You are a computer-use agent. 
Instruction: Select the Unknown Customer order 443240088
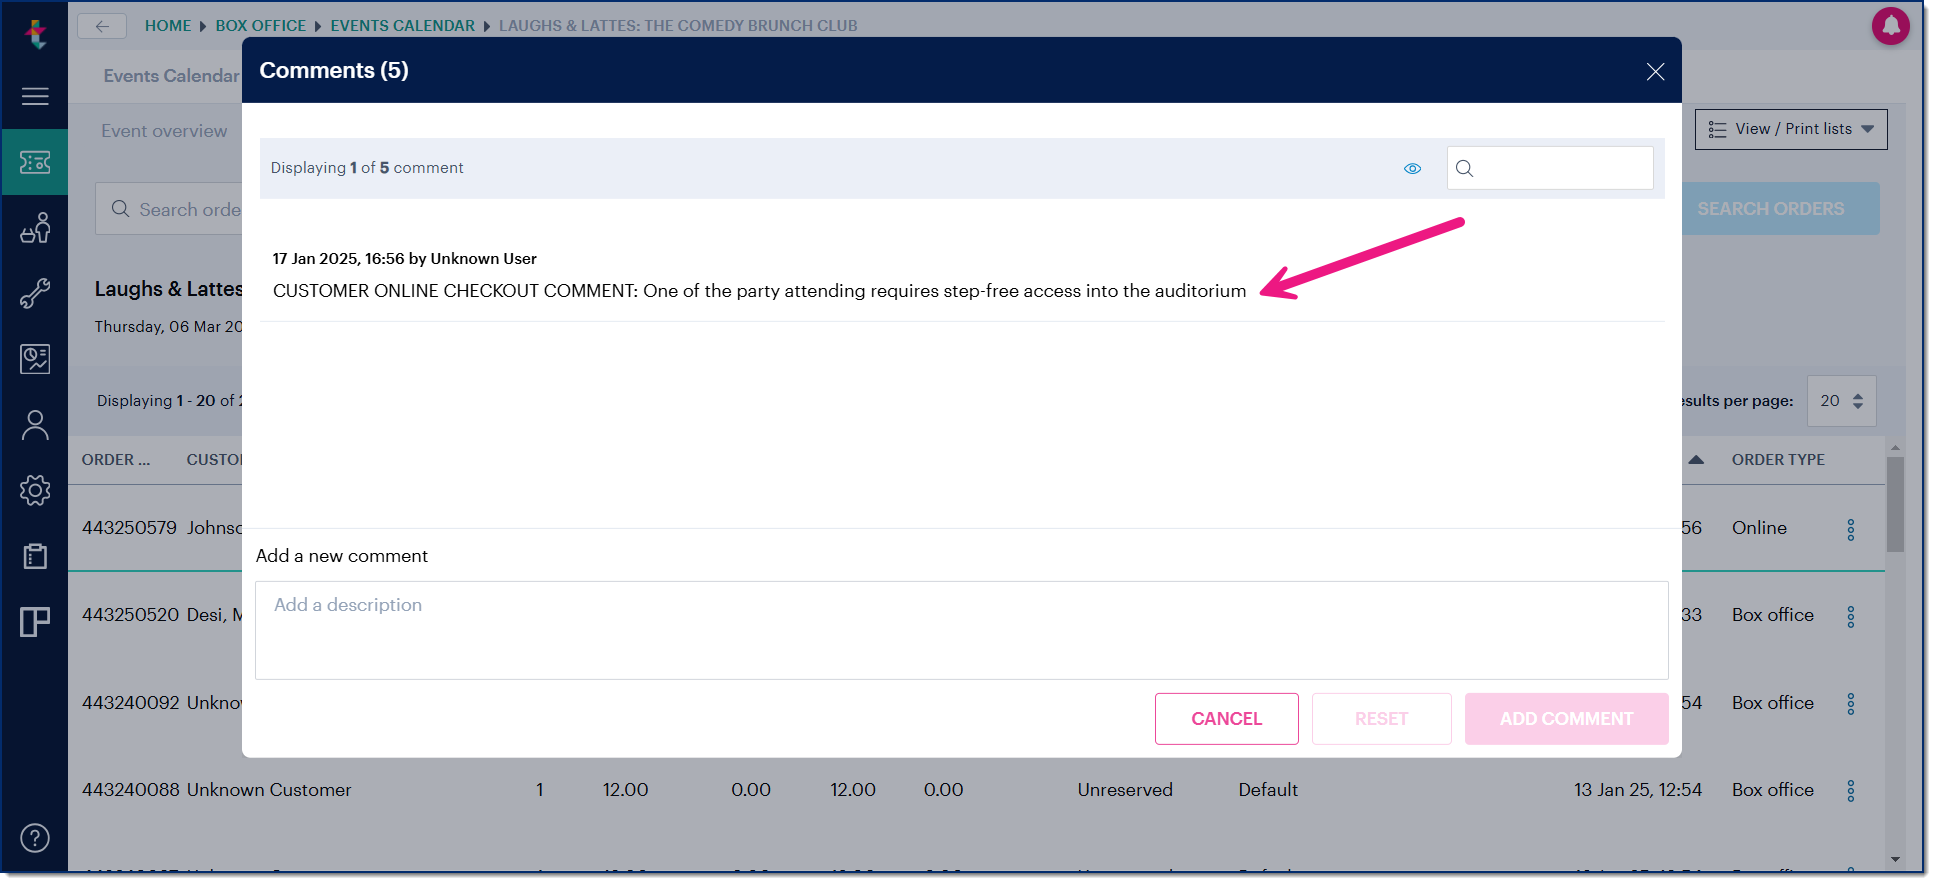[269, 790]
